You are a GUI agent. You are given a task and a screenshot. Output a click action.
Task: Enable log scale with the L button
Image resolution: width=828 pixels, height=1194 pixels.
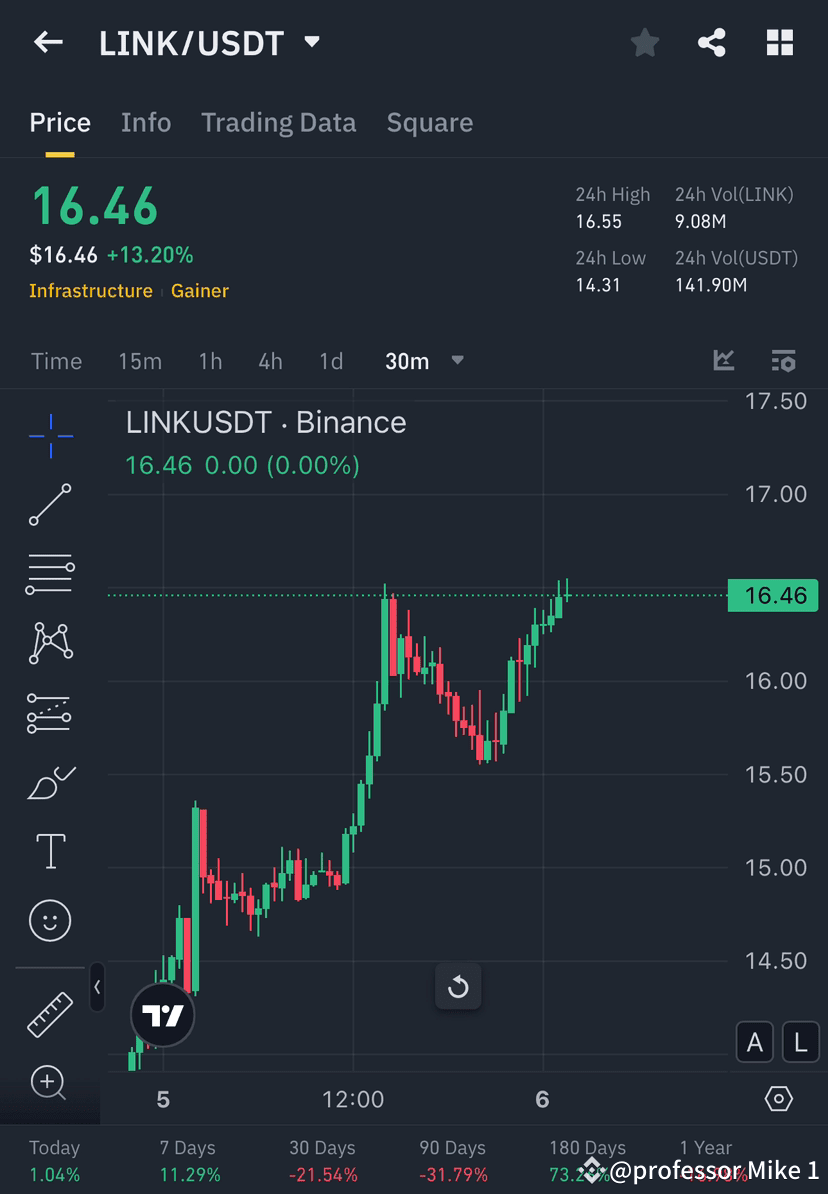[x=800, y=1042]
